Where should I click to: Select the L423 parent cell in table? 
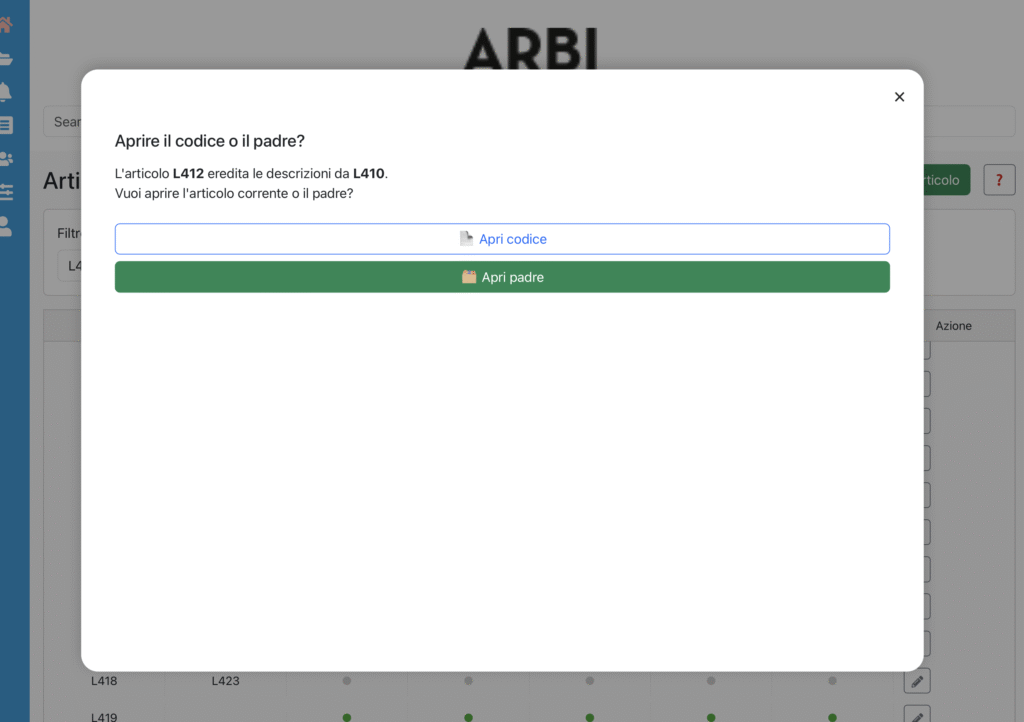(225, 681)
